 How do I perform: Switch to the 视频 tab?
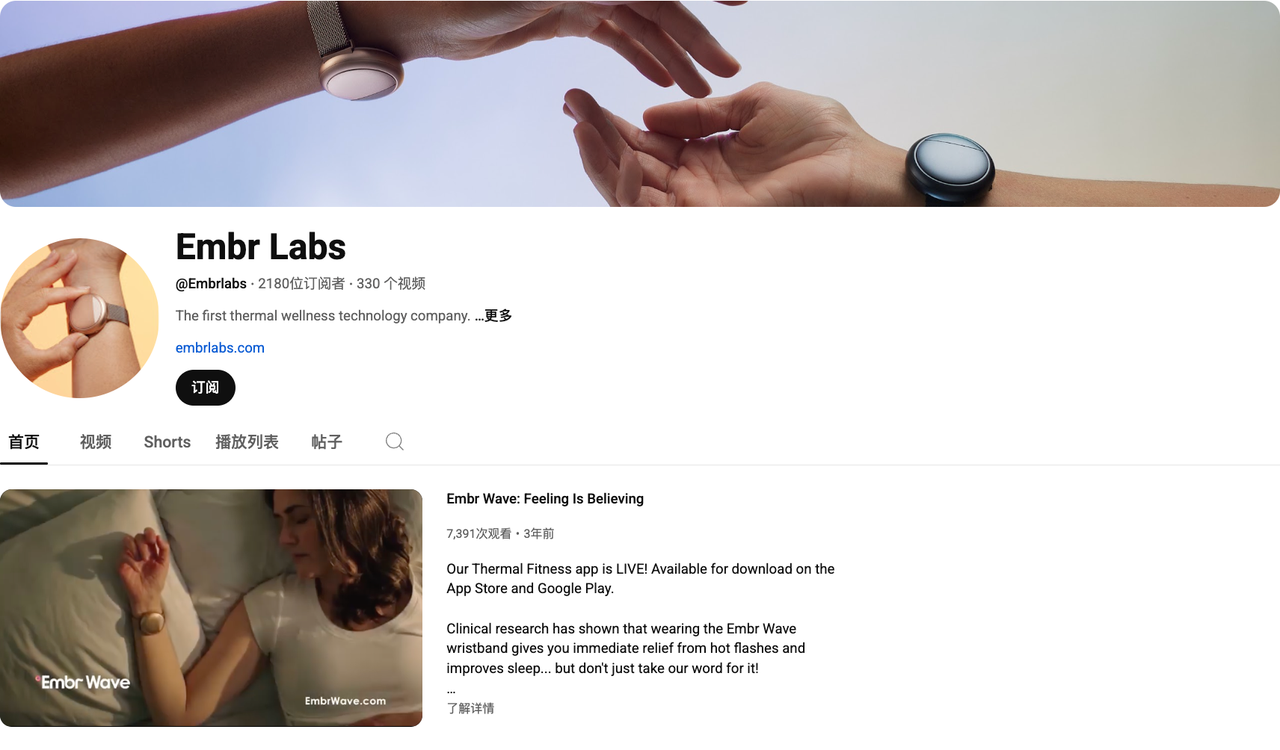click(96, 442)
